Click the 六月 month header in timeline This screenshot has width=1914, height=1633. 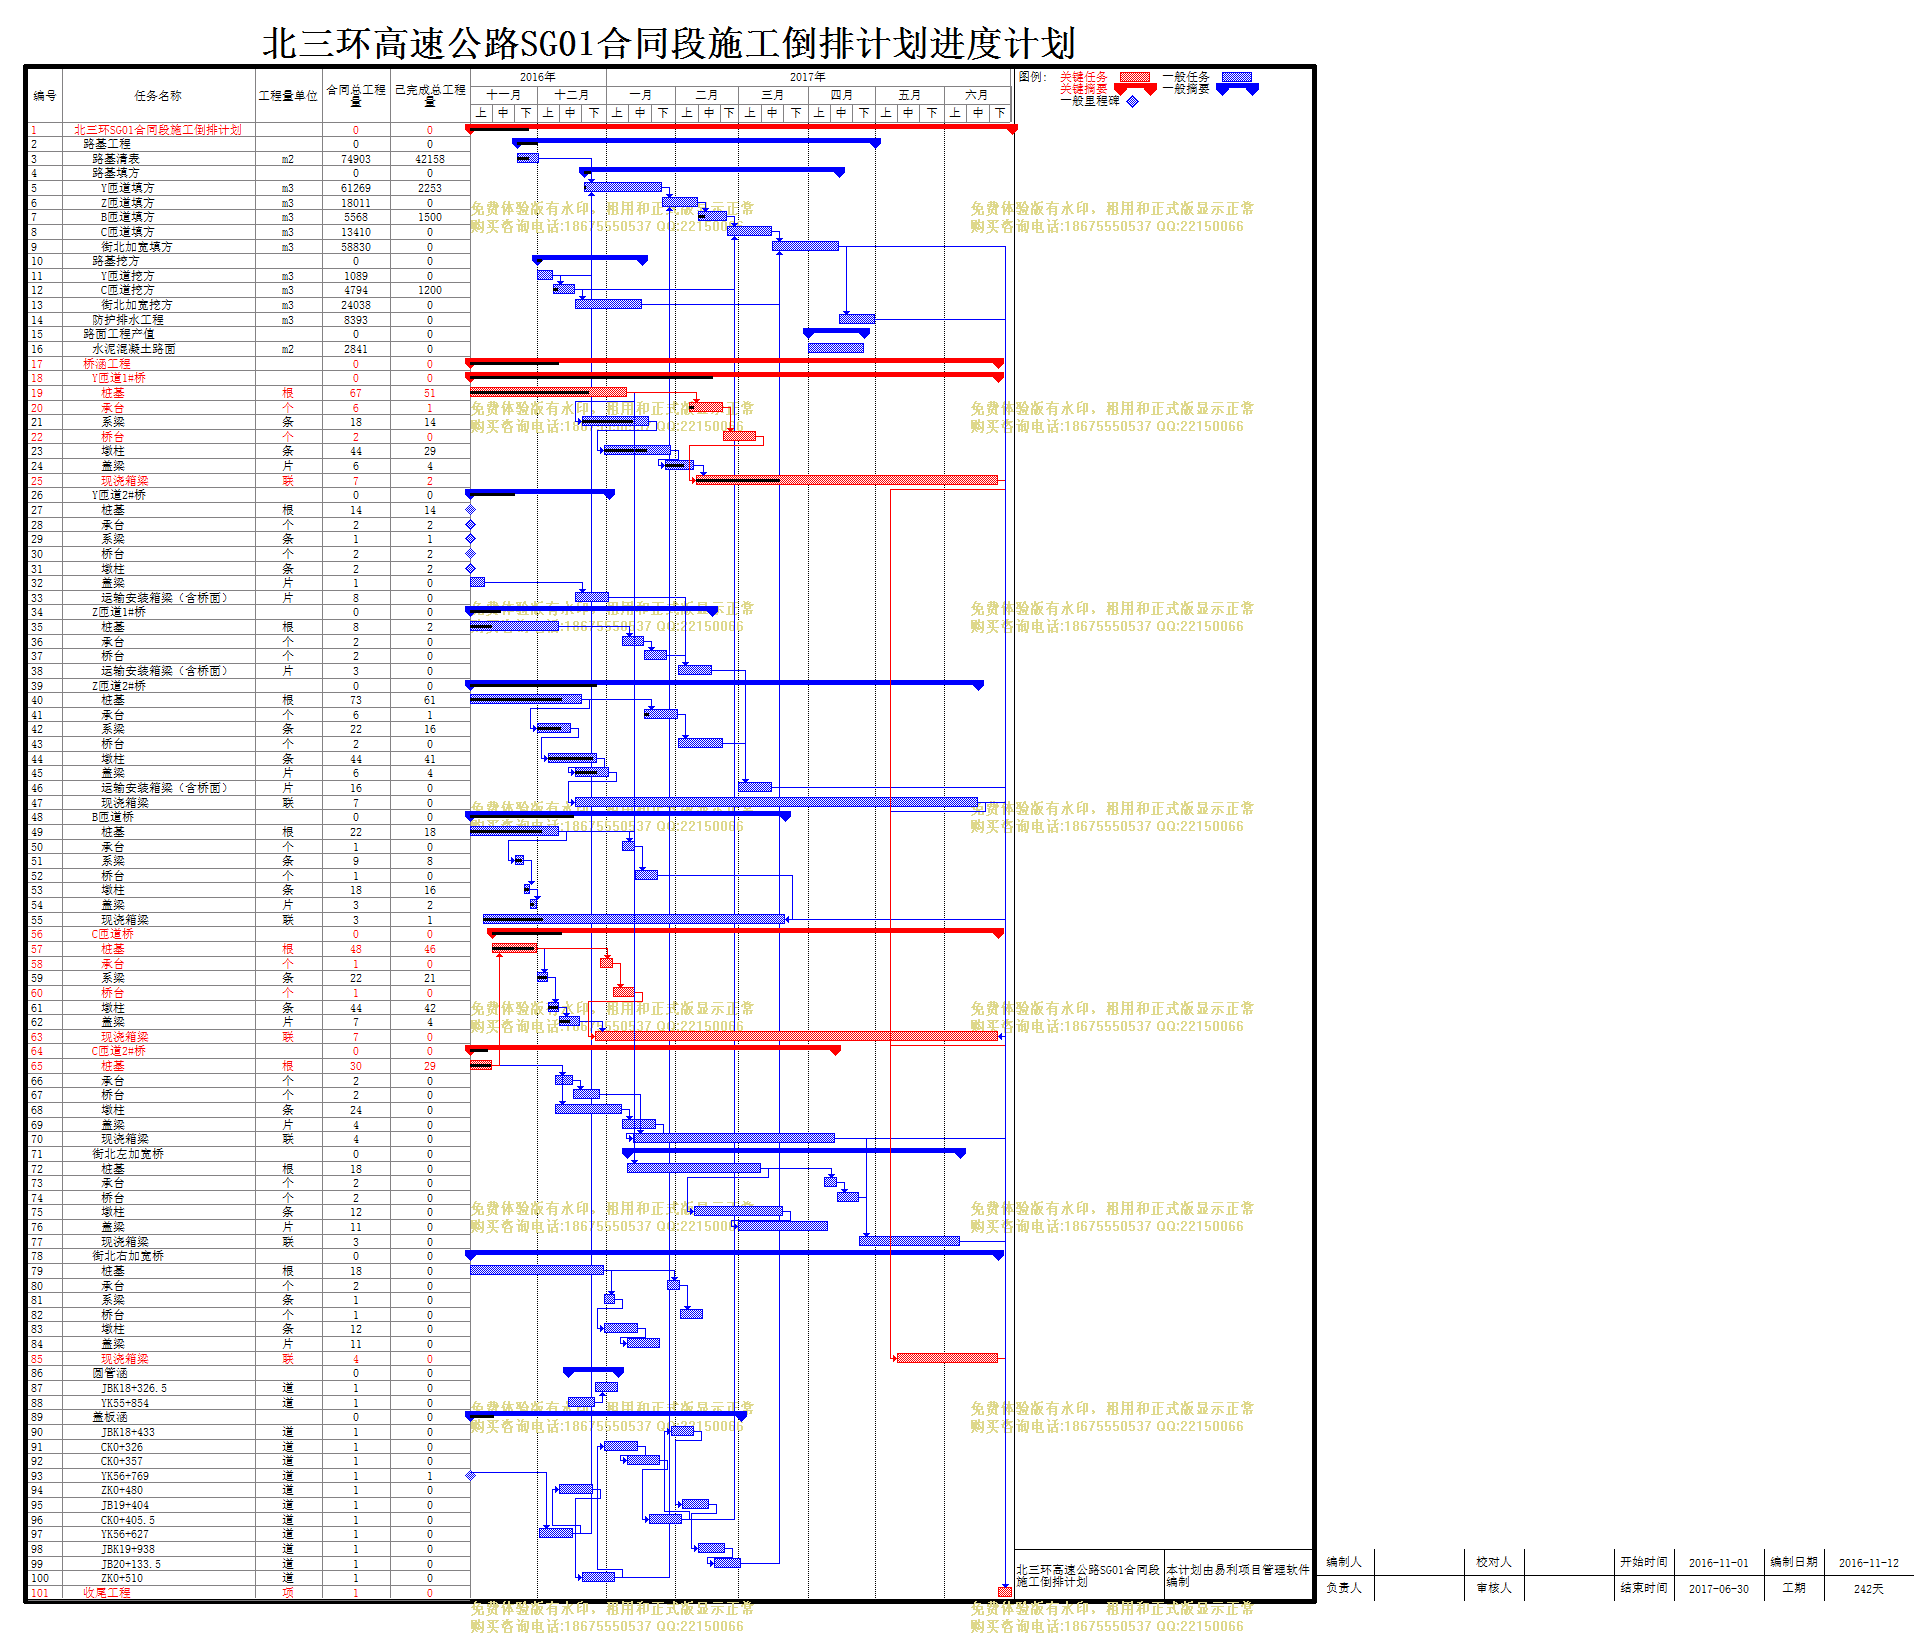click(977, 95)
